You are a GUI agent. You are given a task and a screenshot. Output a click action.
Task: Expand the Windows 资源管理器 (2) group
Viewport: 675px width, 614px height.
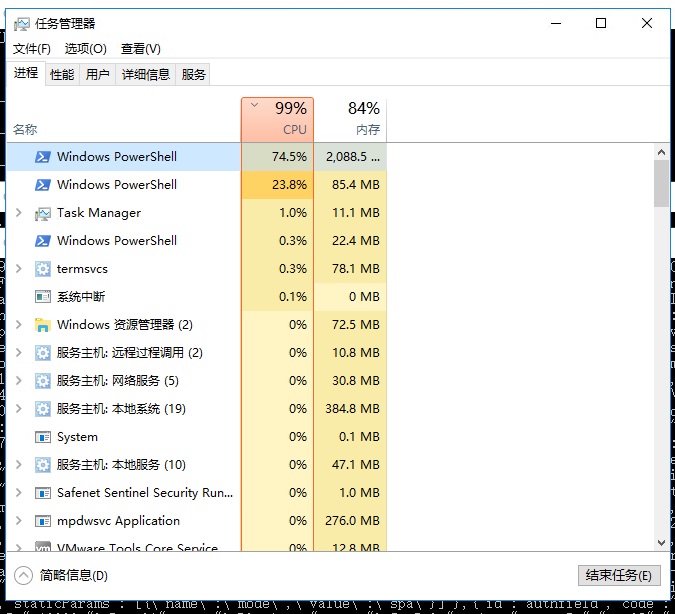[x=19, y=325]
